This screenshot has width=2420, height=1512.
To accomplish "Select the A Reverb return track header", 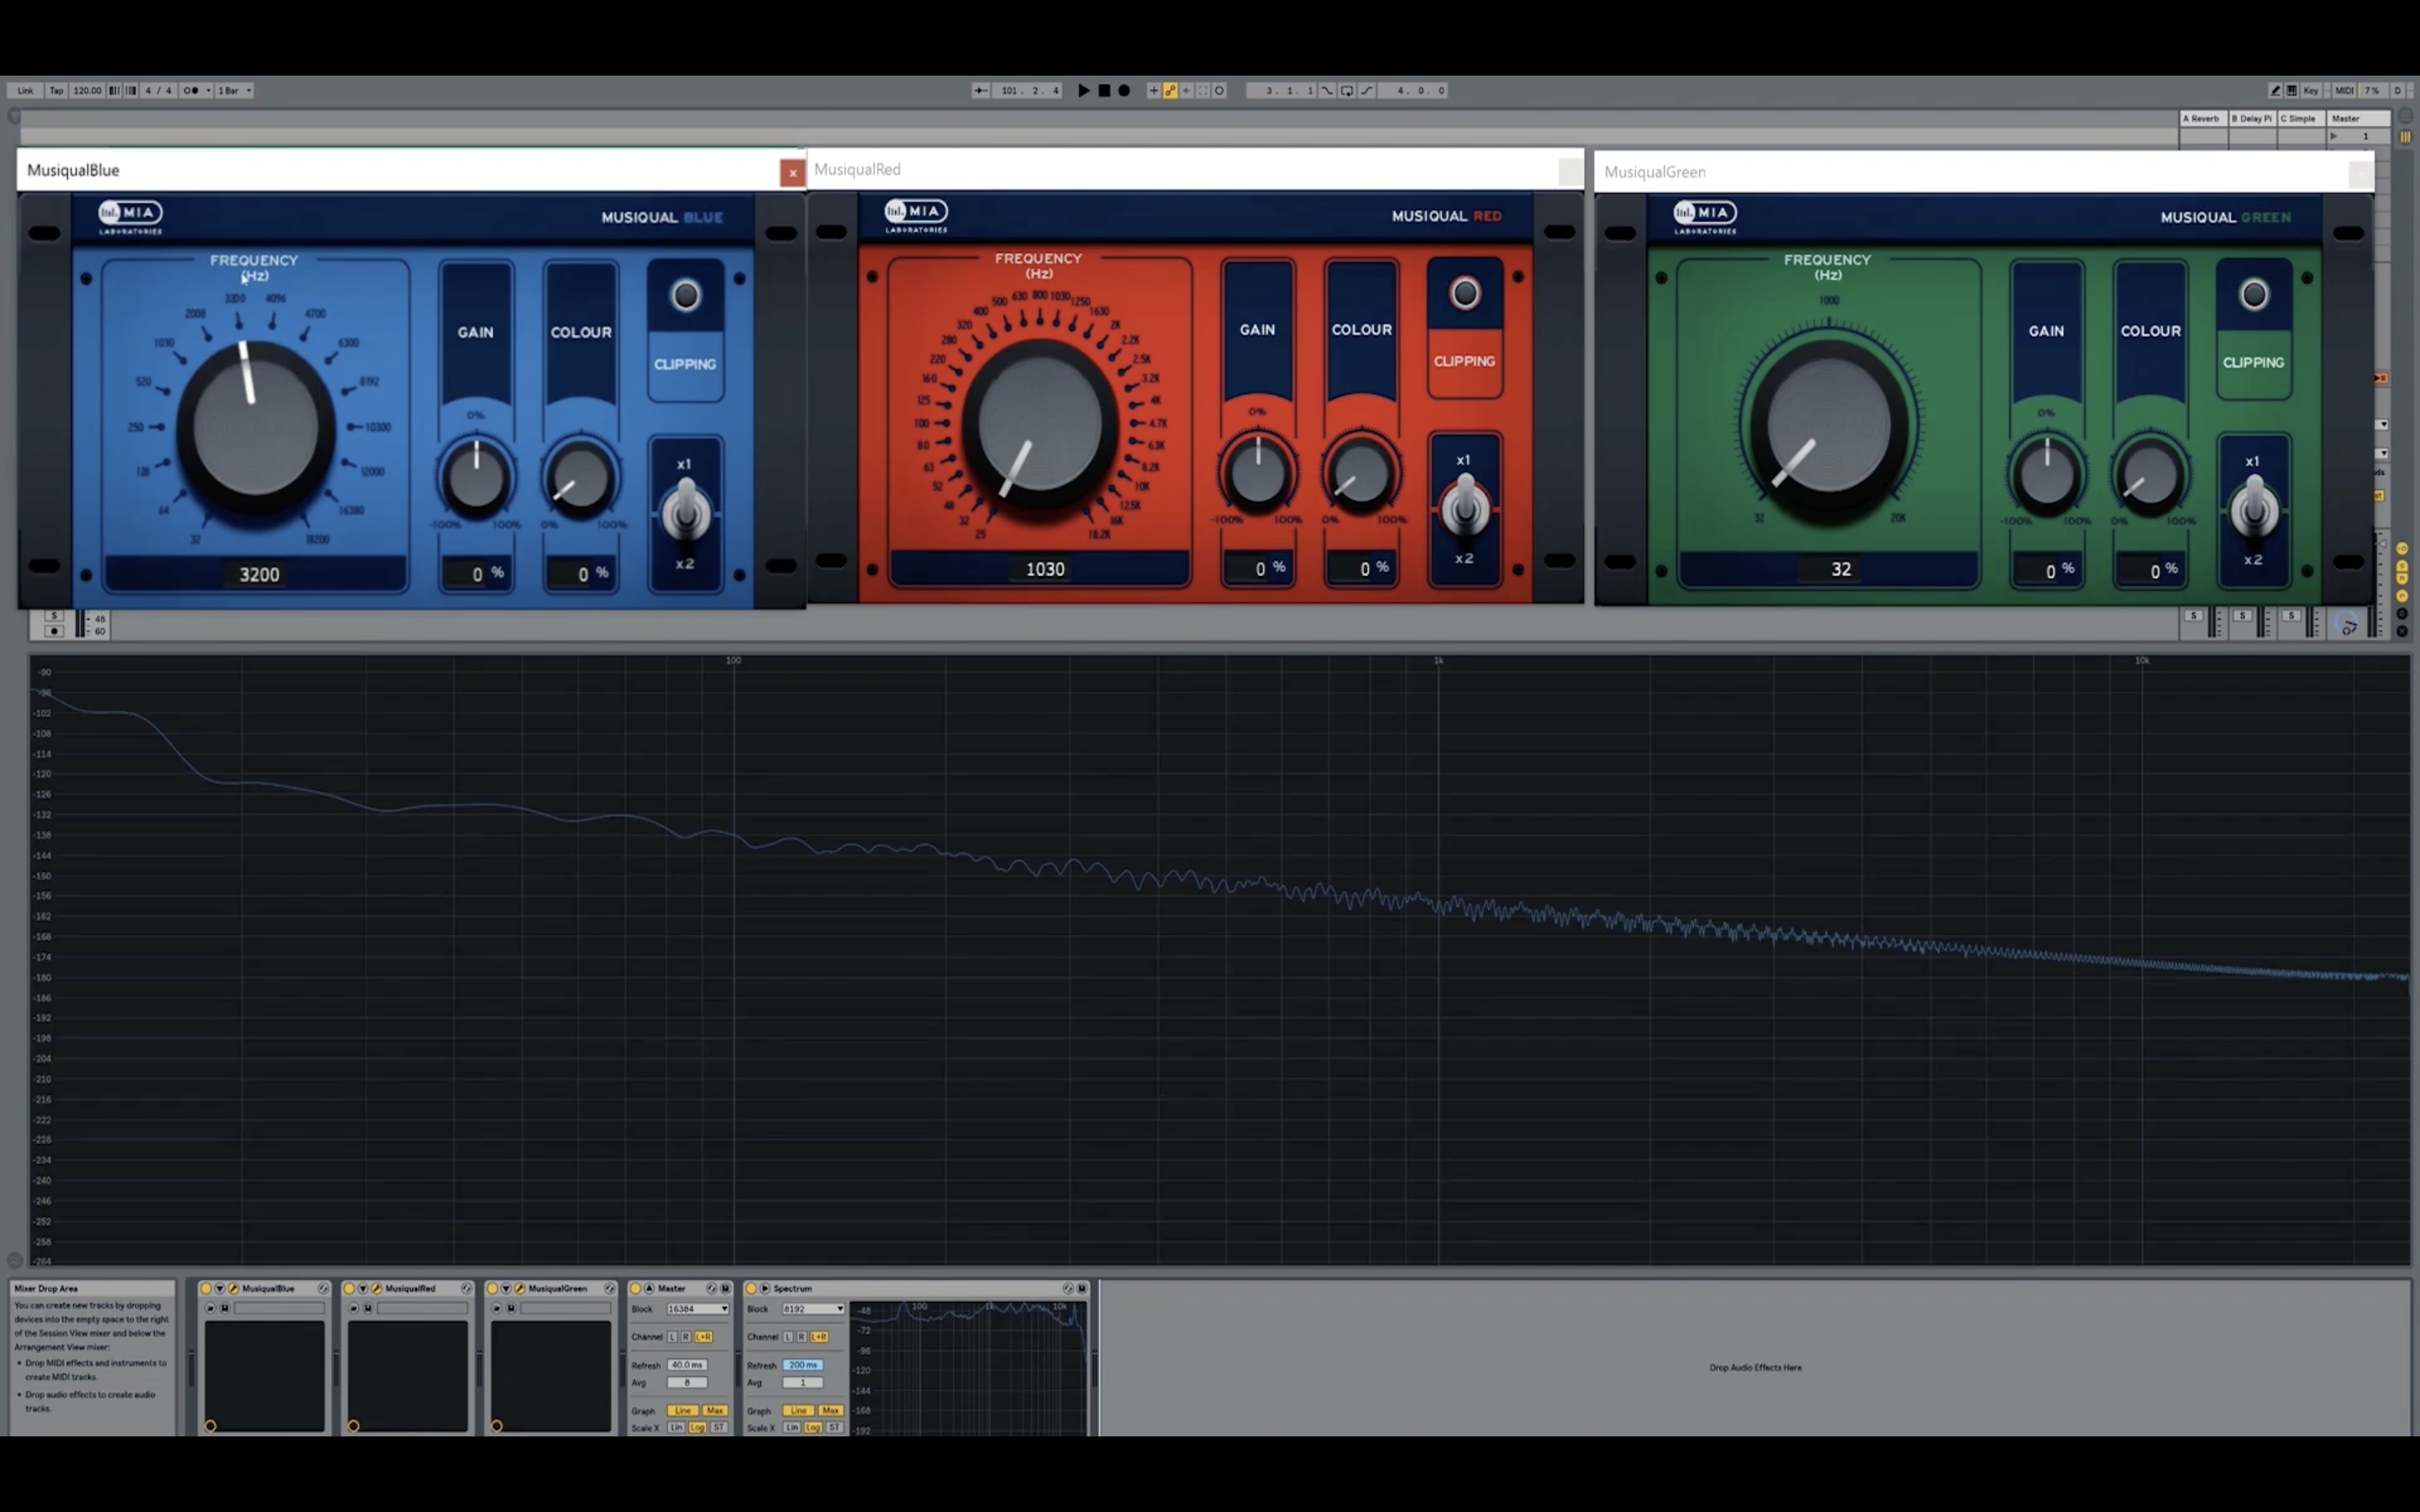I will [2204, 118].
